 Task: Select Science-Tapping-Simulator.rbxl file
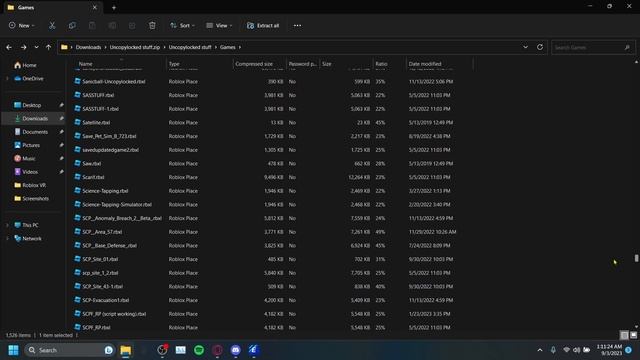pyautogui.click(x=117, y=204)
